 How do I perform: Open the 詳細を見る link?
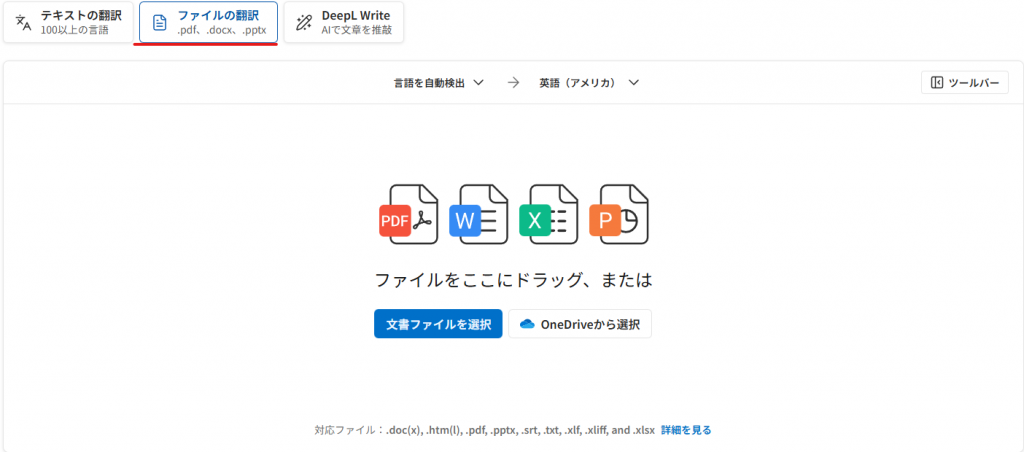pyautogui.click(x=686, y=430)
